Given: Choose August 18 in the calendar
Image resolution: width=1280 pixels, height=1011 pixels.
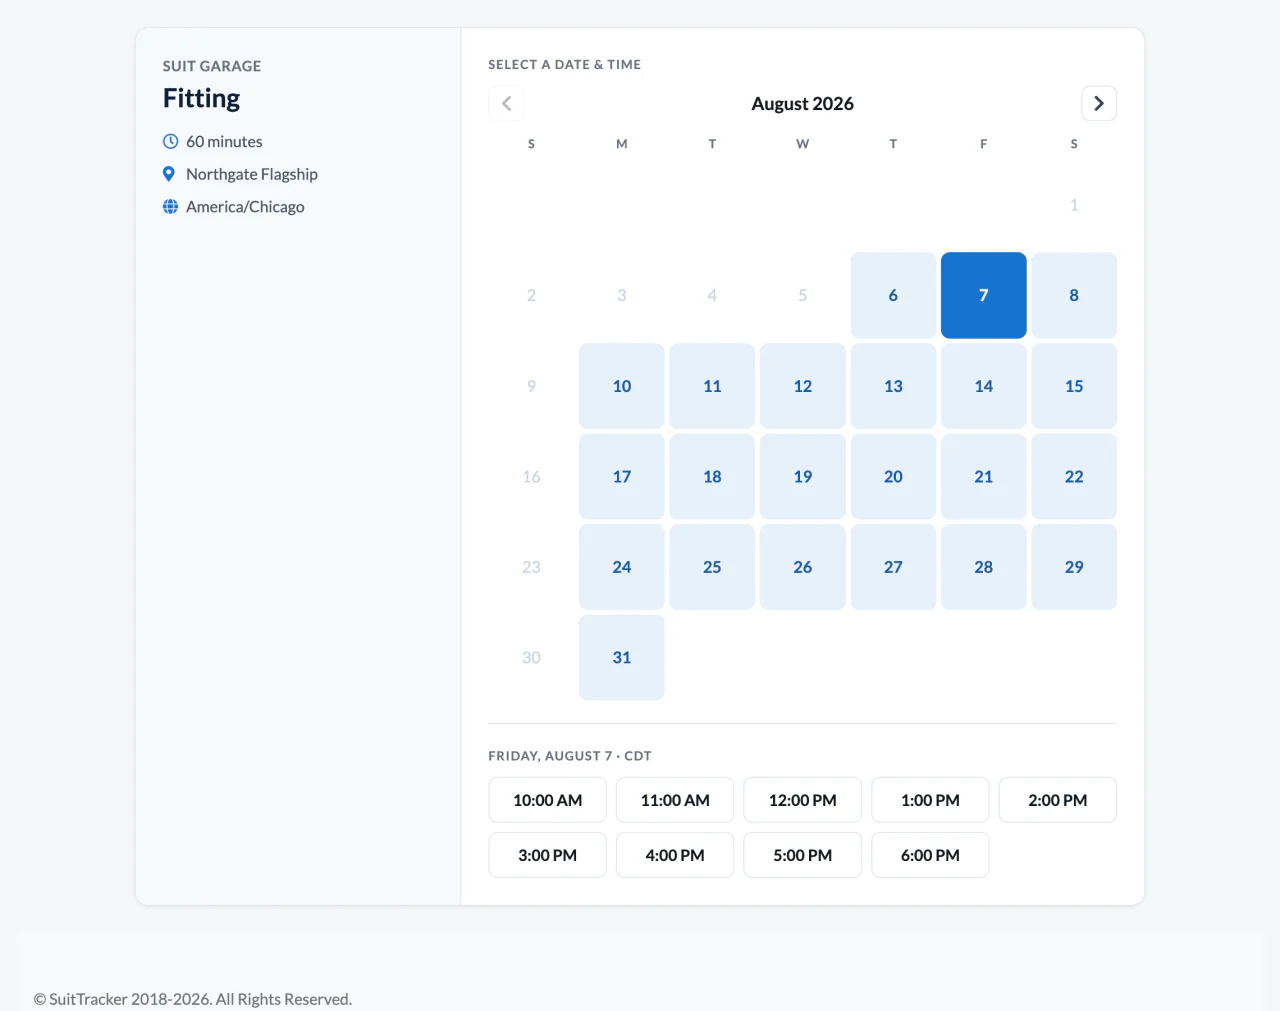Looking at the screenshot, I should click(712, 476).
